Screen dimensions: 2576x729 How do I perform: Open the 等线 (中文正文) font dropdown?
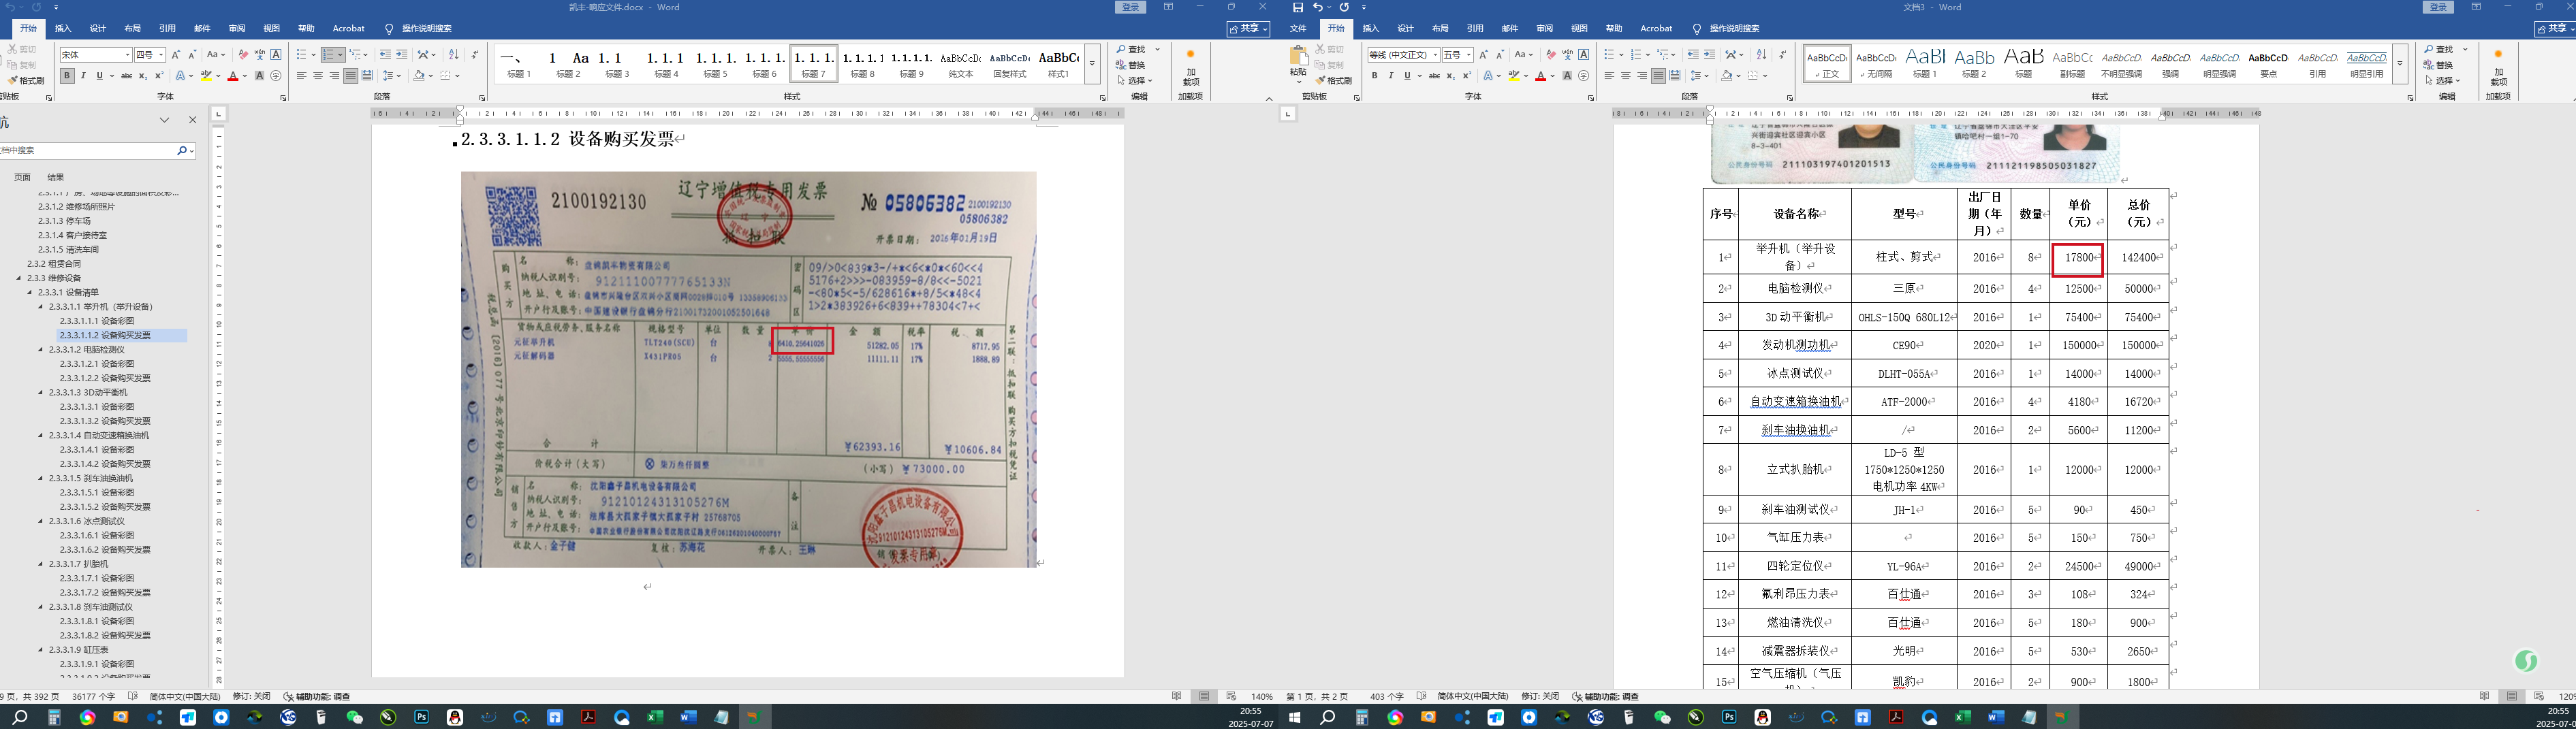1435,55
